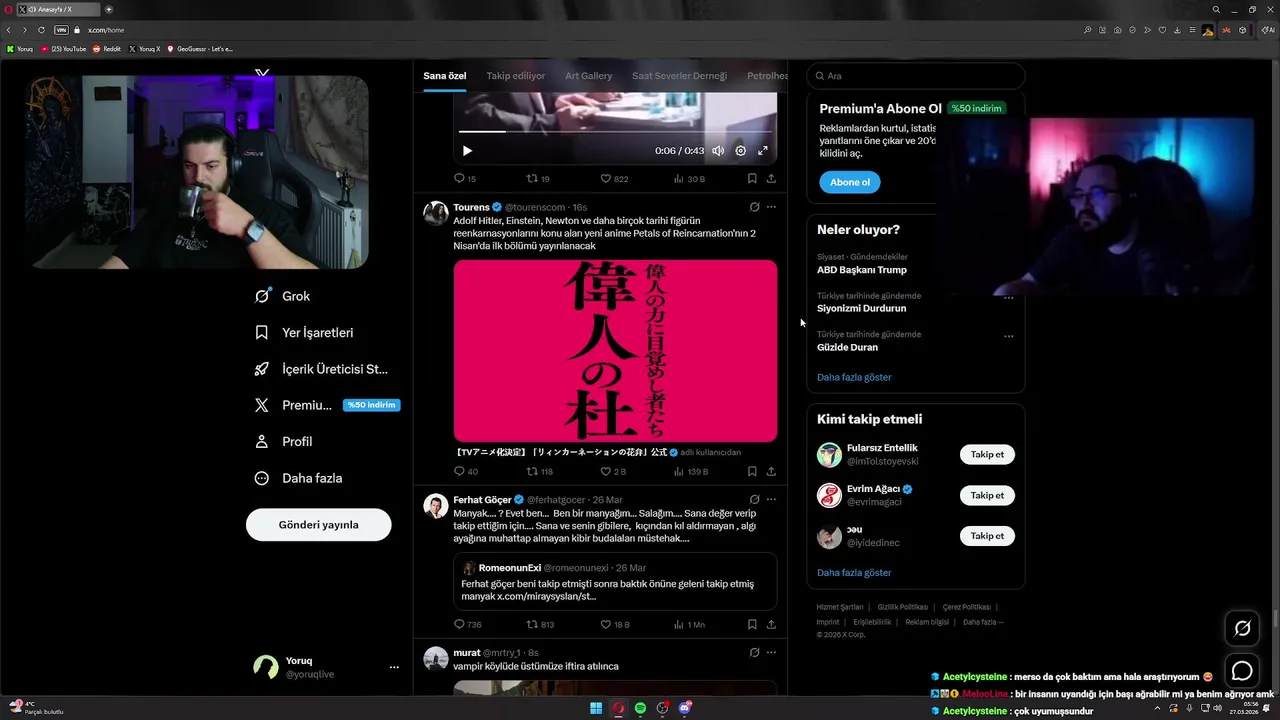Show more trends via Daha fazla göster
The width and height of the screenshot is (1280, 720).
click(x=854, y=377)
